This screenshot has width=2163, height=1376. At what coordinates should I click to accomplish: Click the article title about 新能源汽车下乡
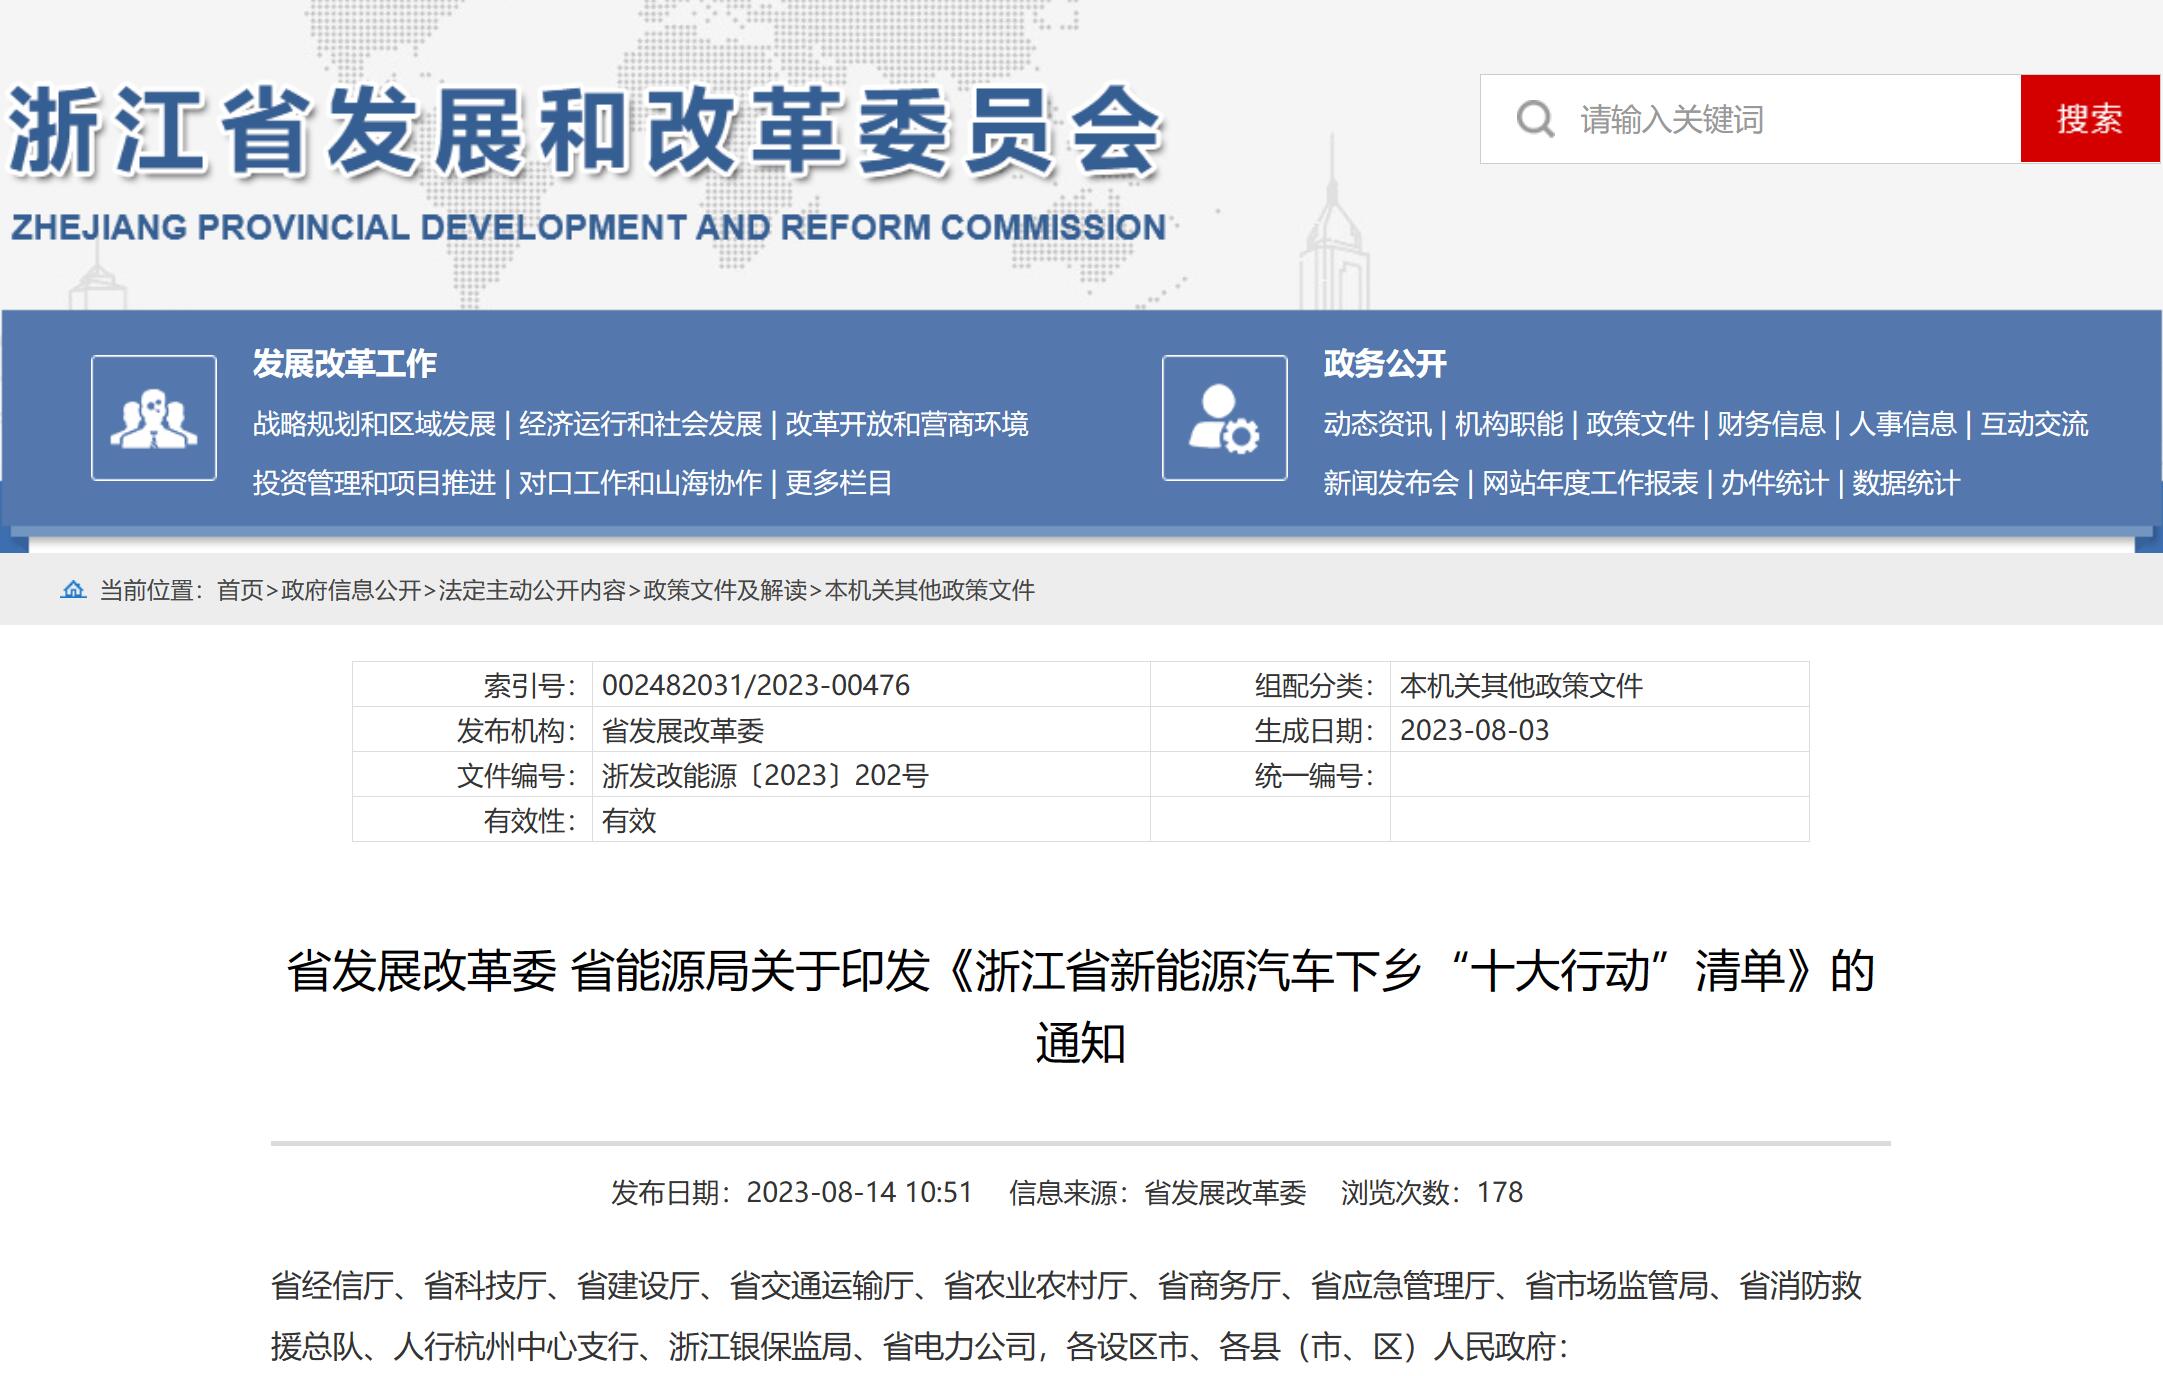tap(1081, 1006)
